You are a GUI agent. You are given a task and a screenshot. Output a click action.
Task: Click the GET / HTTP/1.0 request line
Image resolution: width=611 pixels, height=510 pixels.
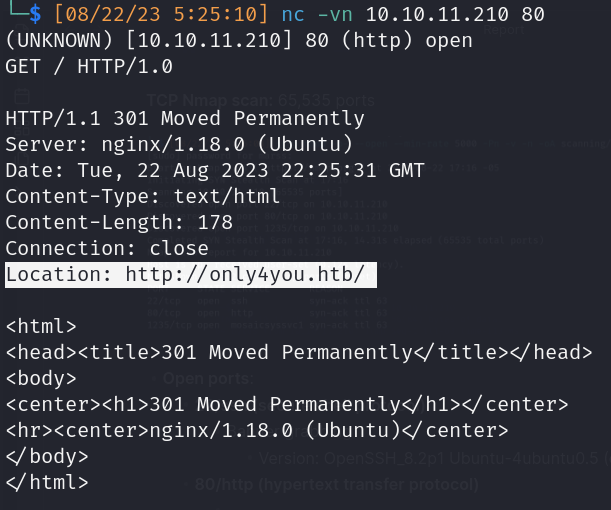tap(89, 67)
